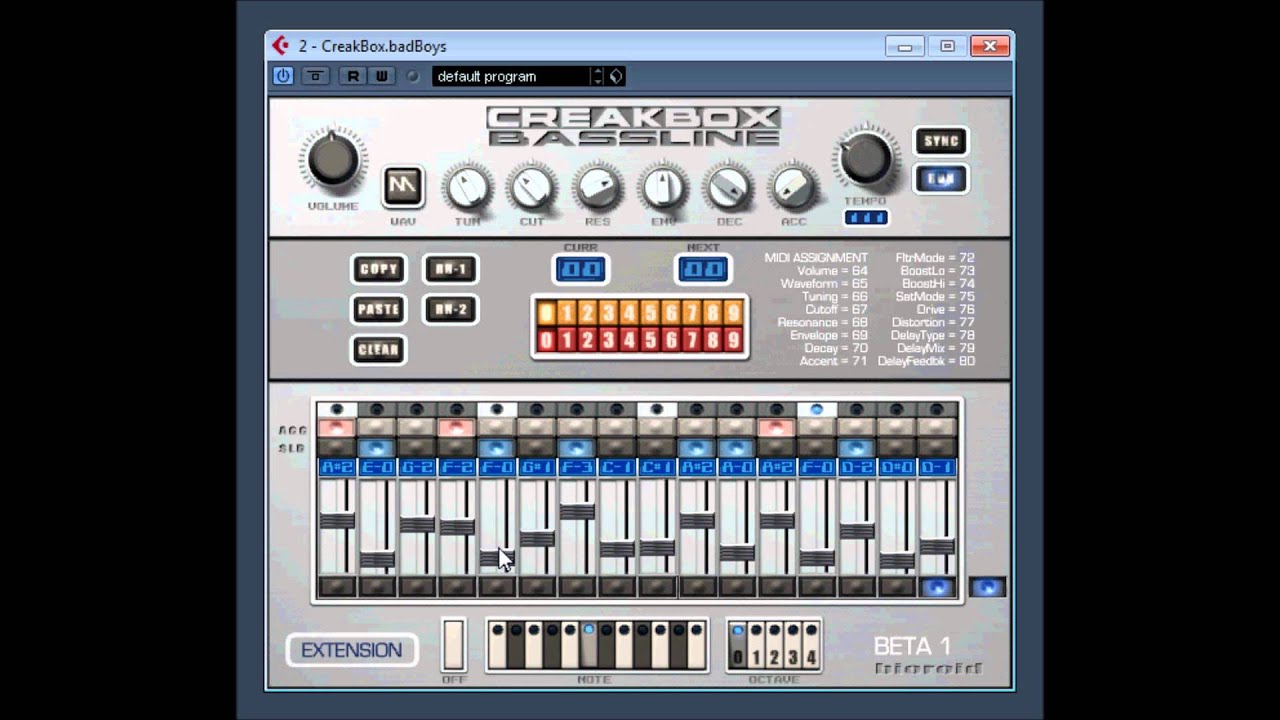Select octave 4 on OCTAVE selector

[x=811, y=645]
